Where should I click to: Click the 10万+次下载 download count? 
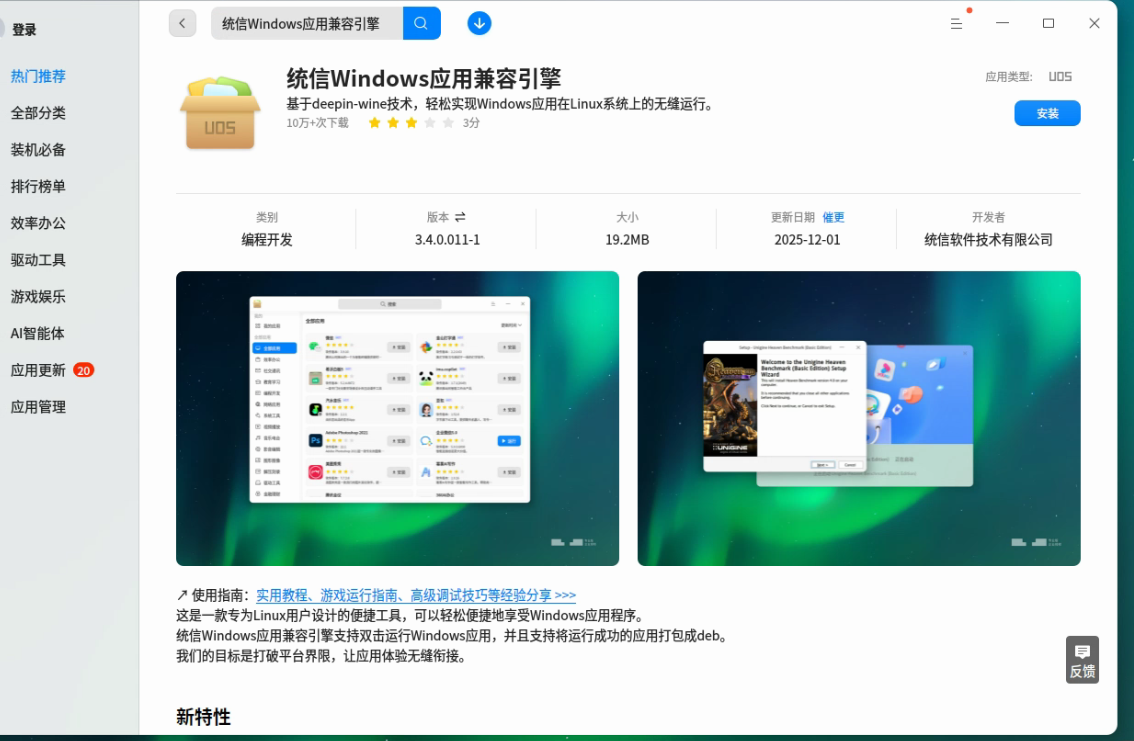317,123
